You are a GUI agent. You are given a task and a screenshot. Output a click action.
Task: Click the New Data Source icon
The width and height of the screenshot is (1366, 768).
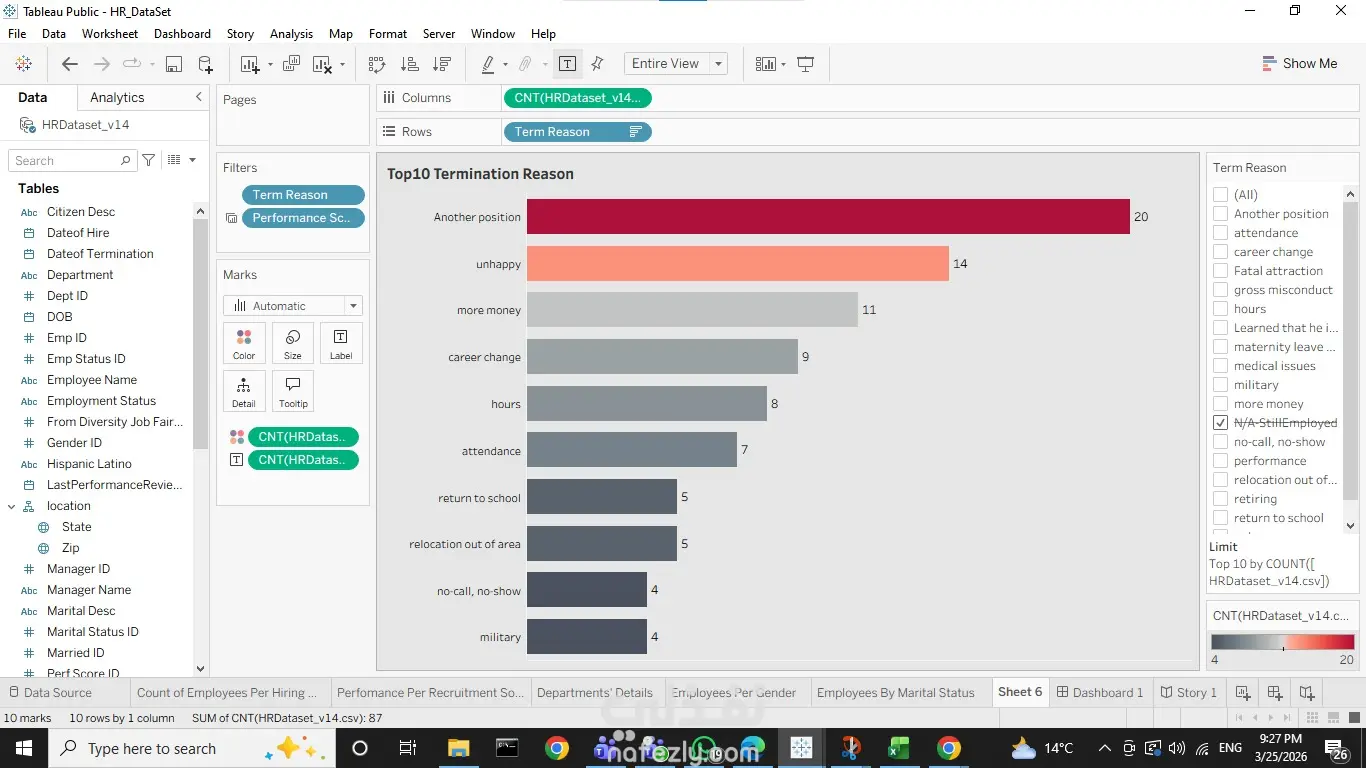coord(205,64)
